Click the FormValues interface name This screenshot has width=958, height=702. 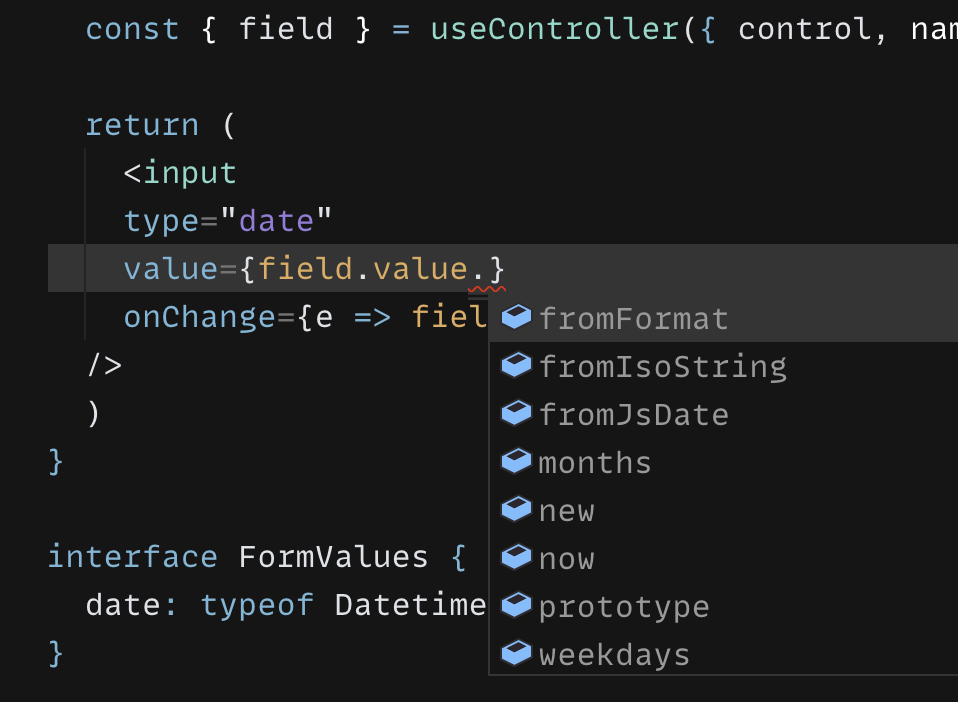pos(333,557)
